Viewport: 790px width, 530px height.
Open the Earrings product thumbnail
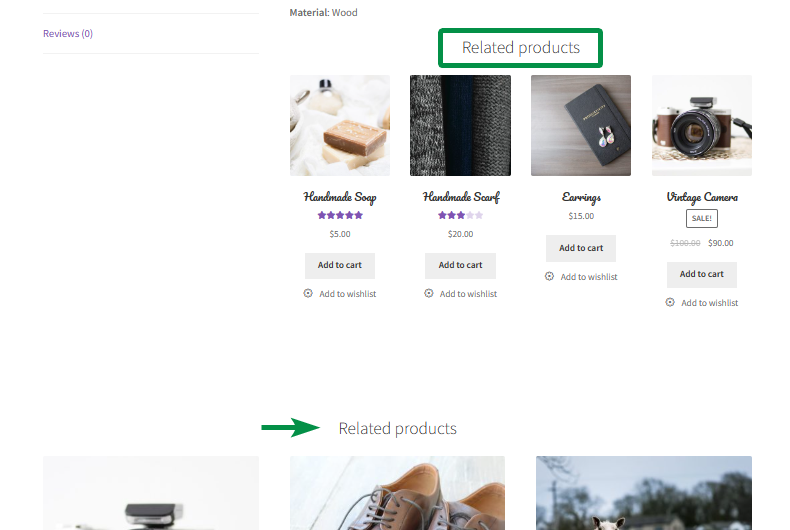point(581,125)
